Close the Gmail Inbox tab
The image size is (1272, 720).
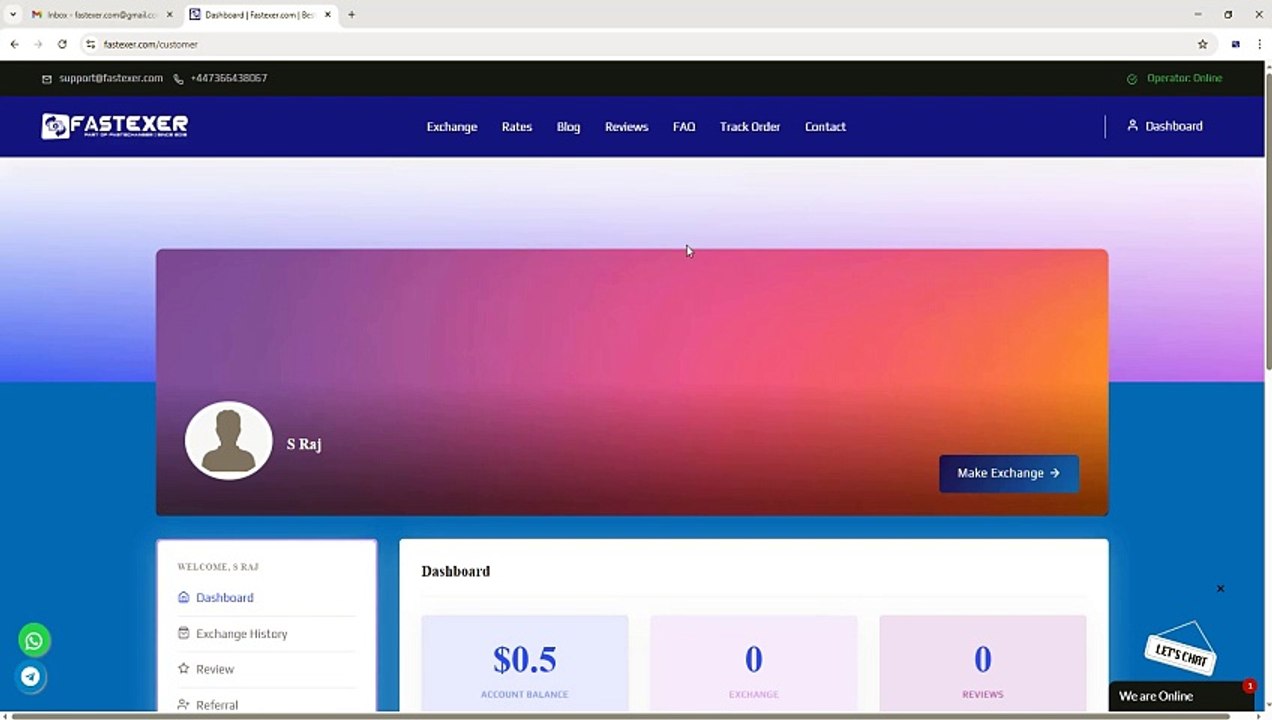tap(169, 15)
